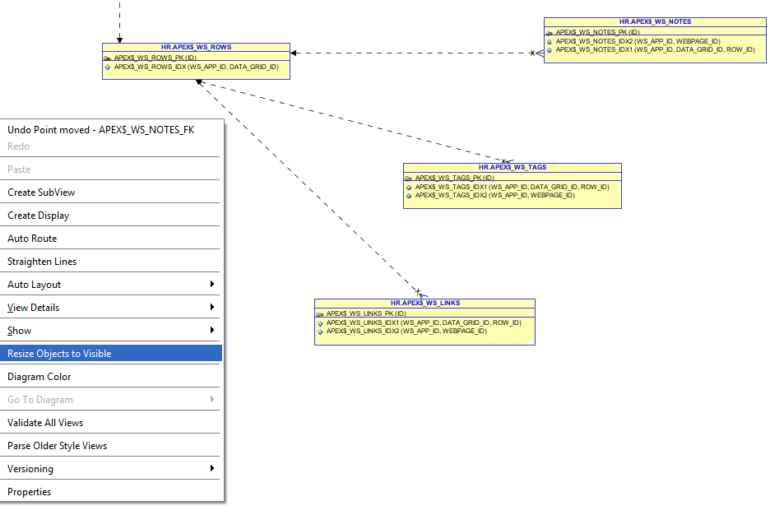Image resolution: width=770 pixels, height=515 pixels.
Task: Click index diamond icon beside APEX$_WS_LINKS_IDX1
Action: tap(320, 323)
